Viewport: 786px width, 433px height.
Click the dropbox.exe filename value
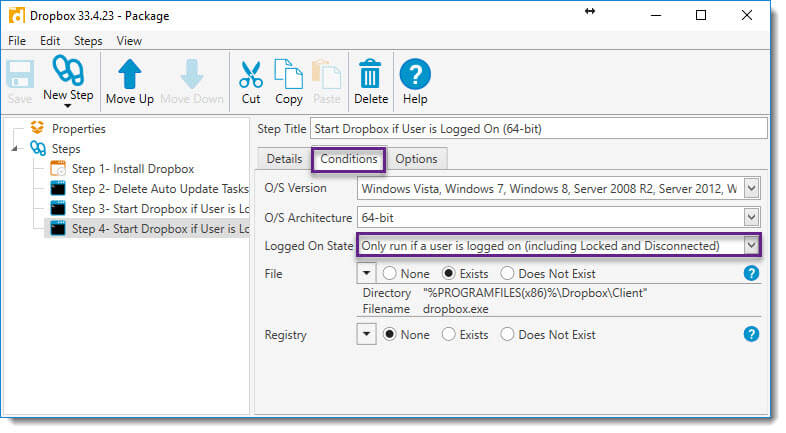[x=456, y=309]
